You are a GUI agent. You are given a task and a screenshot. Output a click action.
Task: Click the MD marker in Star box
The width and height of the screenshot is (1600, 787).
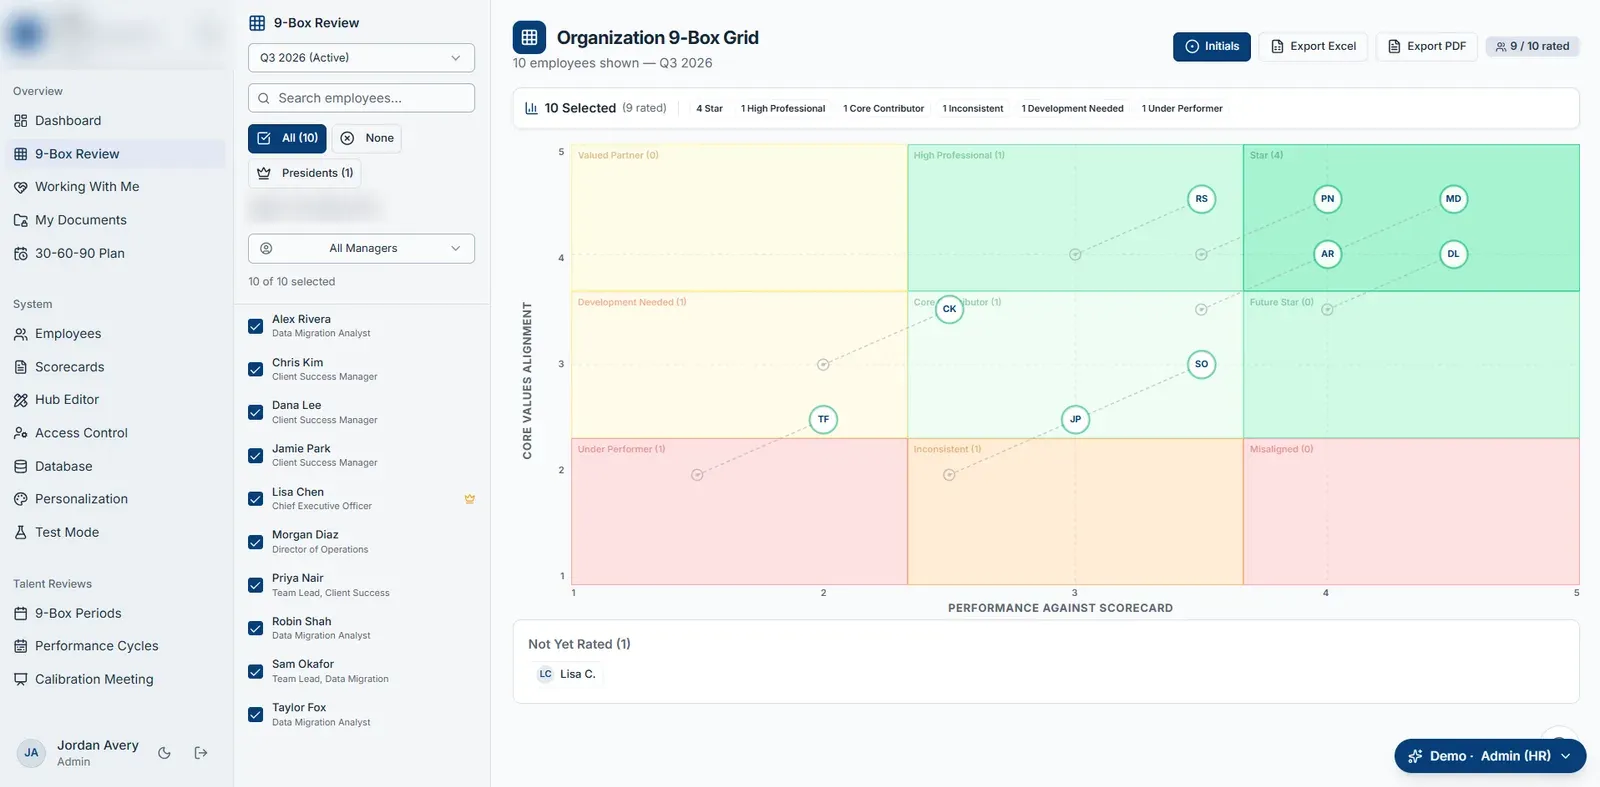click(x=1453, y=199)
